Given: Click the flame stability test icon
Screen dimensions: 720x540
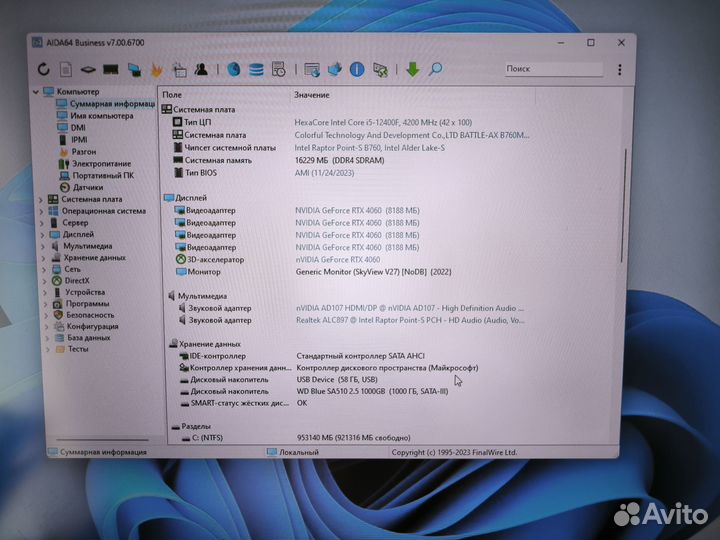Looking at the screenshot, I should pyautogui.click(x=157, y=70).
